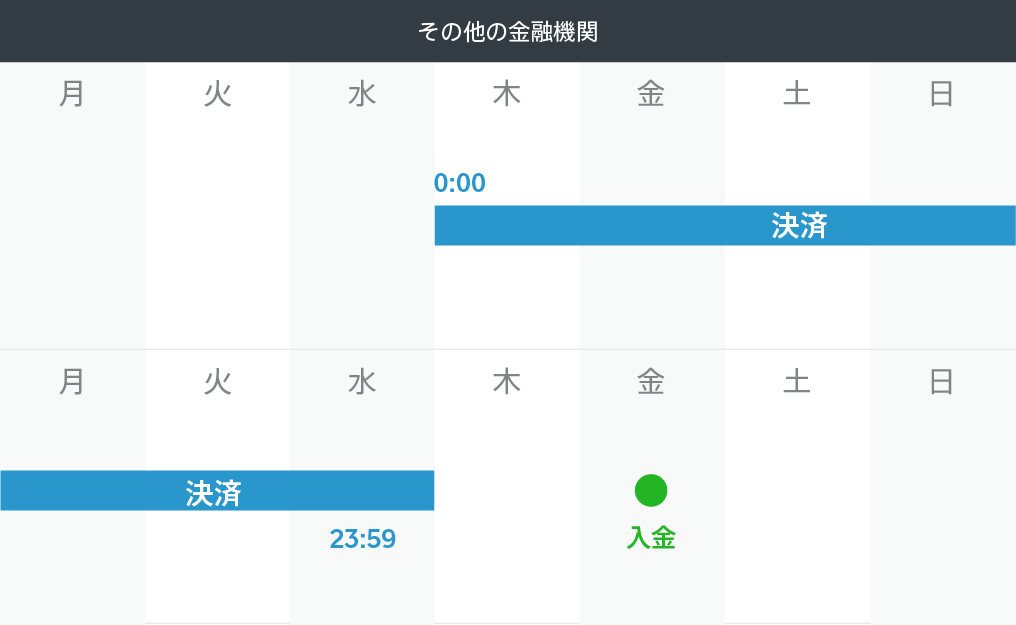Select 日 in the second week row
The image size is (1016, 625).
pos(942,381)
